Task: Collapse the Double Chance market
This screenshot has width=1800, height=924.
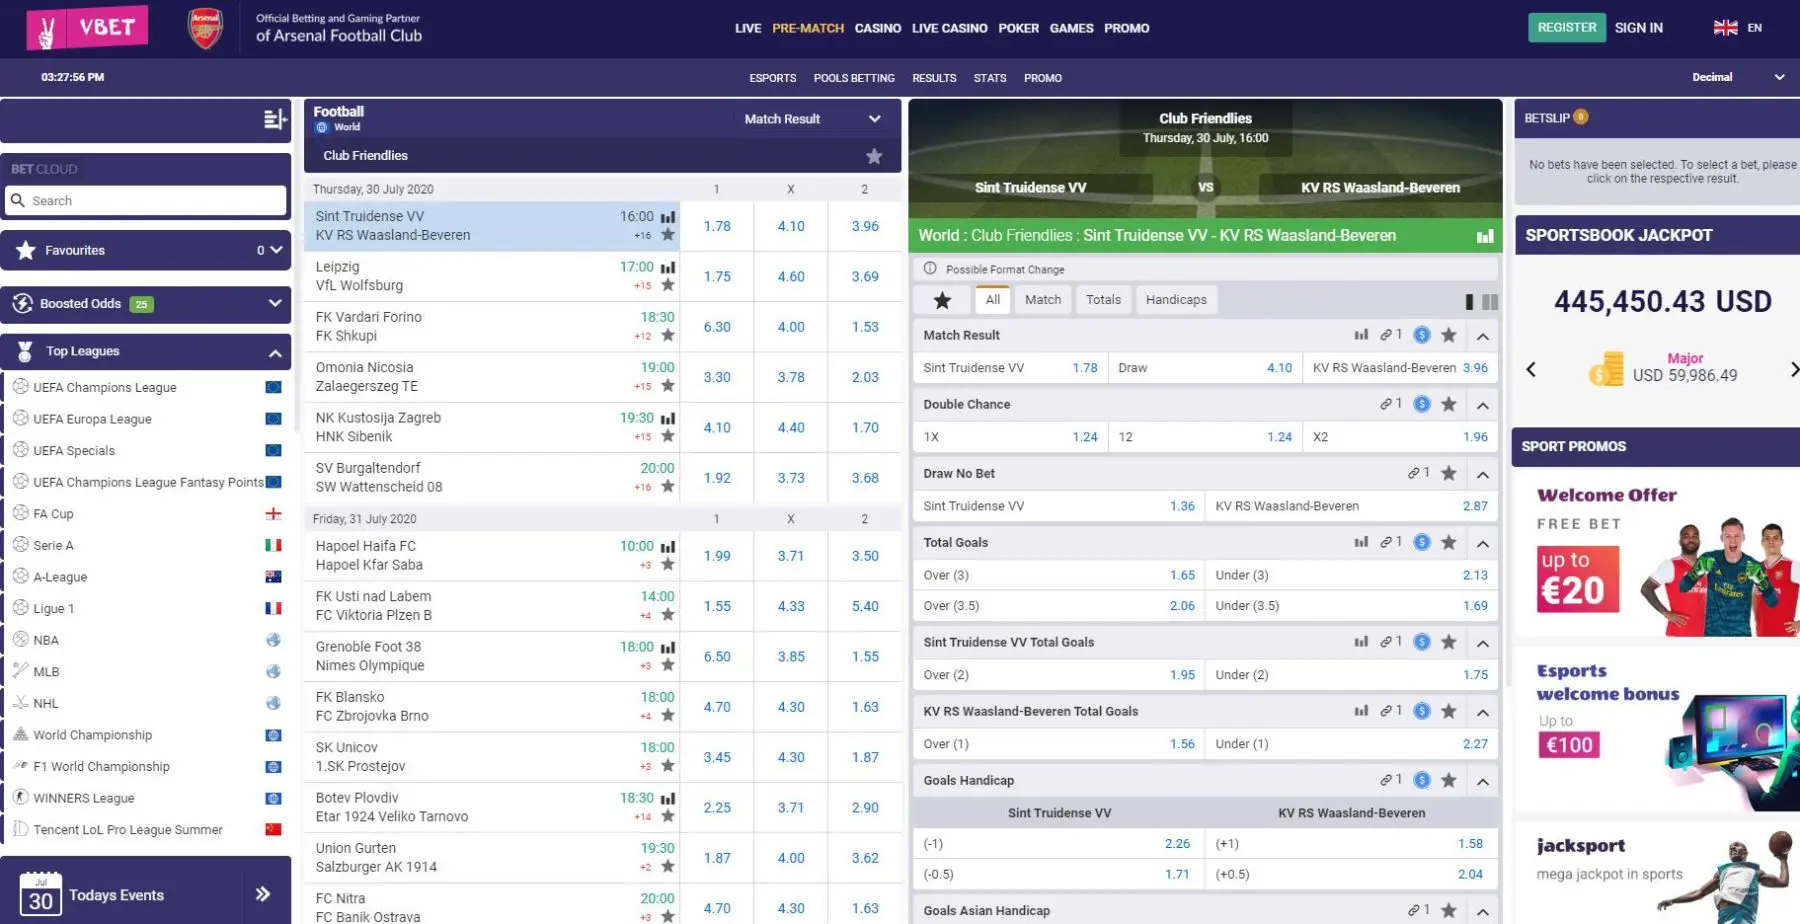Action: [1483, 405]
